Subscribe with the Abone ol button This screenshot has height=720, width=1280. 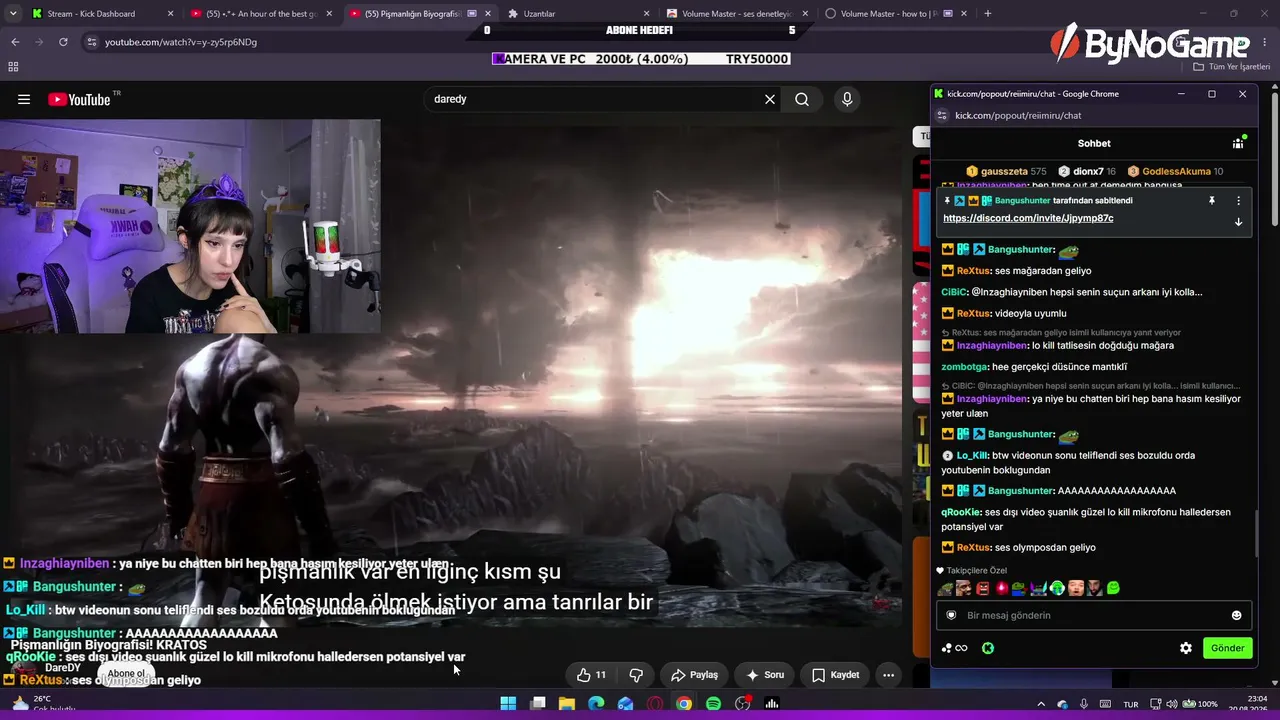click(x=127, y=673)
